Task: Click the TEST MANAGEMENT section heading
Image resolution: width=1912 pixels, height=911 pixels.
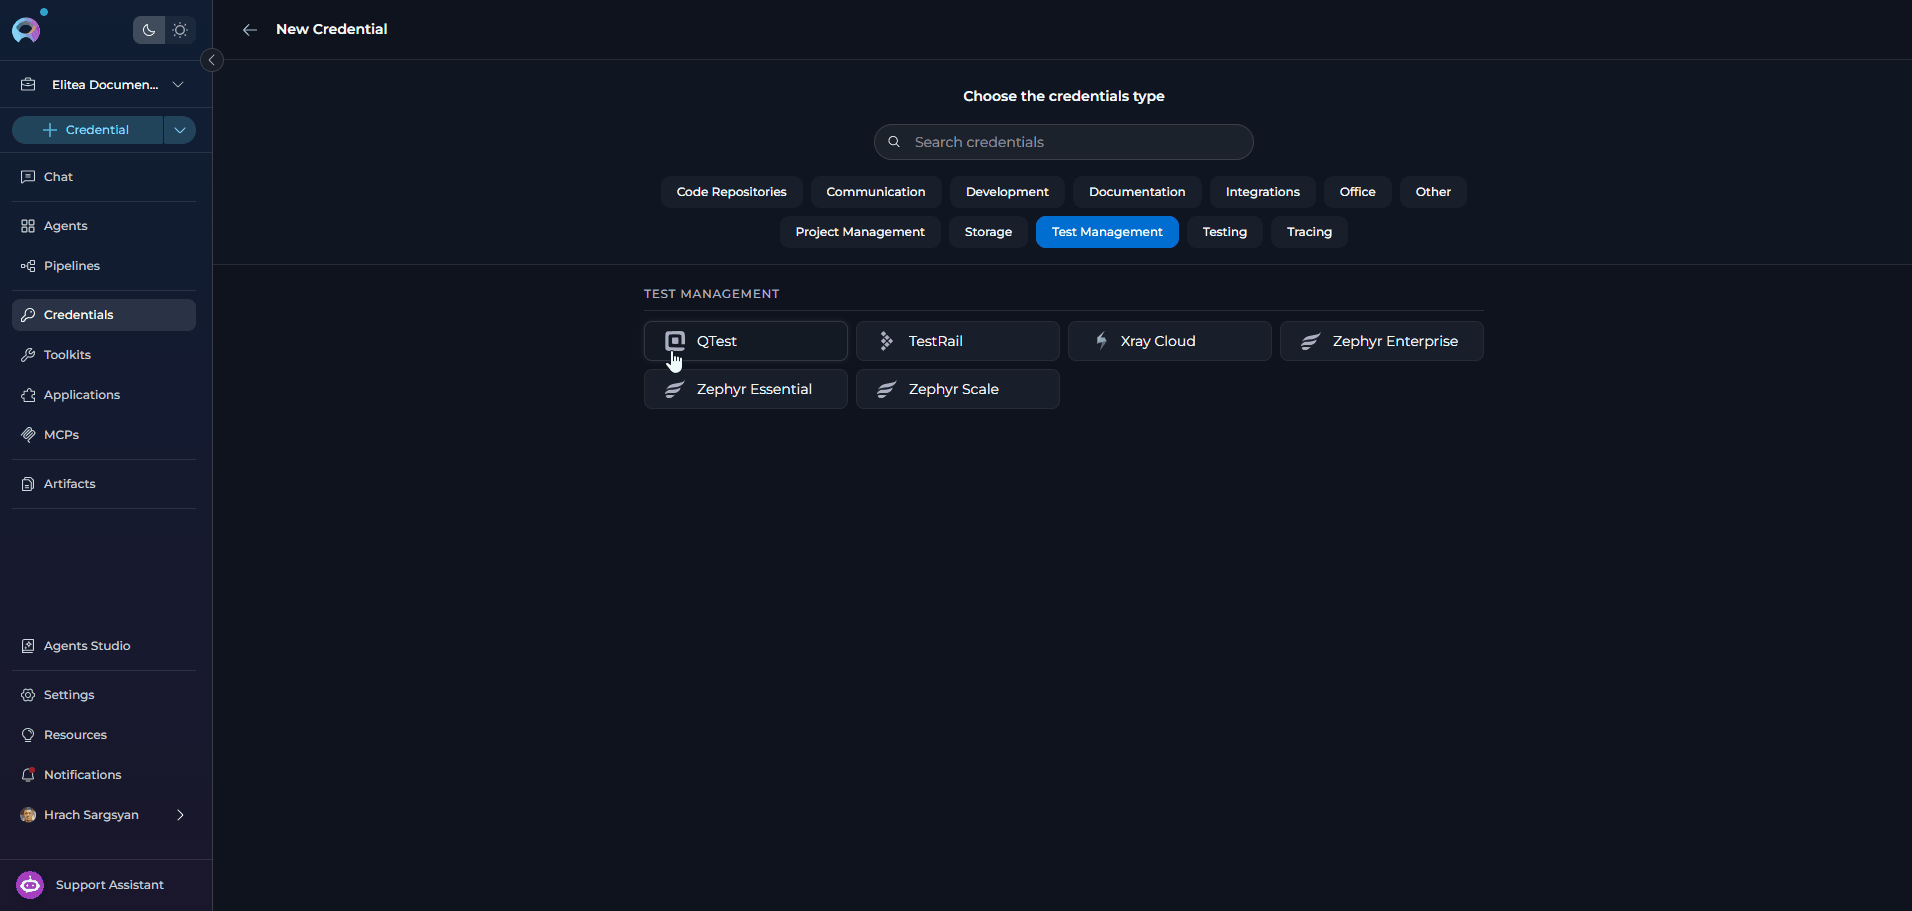Action: pyautogui.click(x=711, y=294)
